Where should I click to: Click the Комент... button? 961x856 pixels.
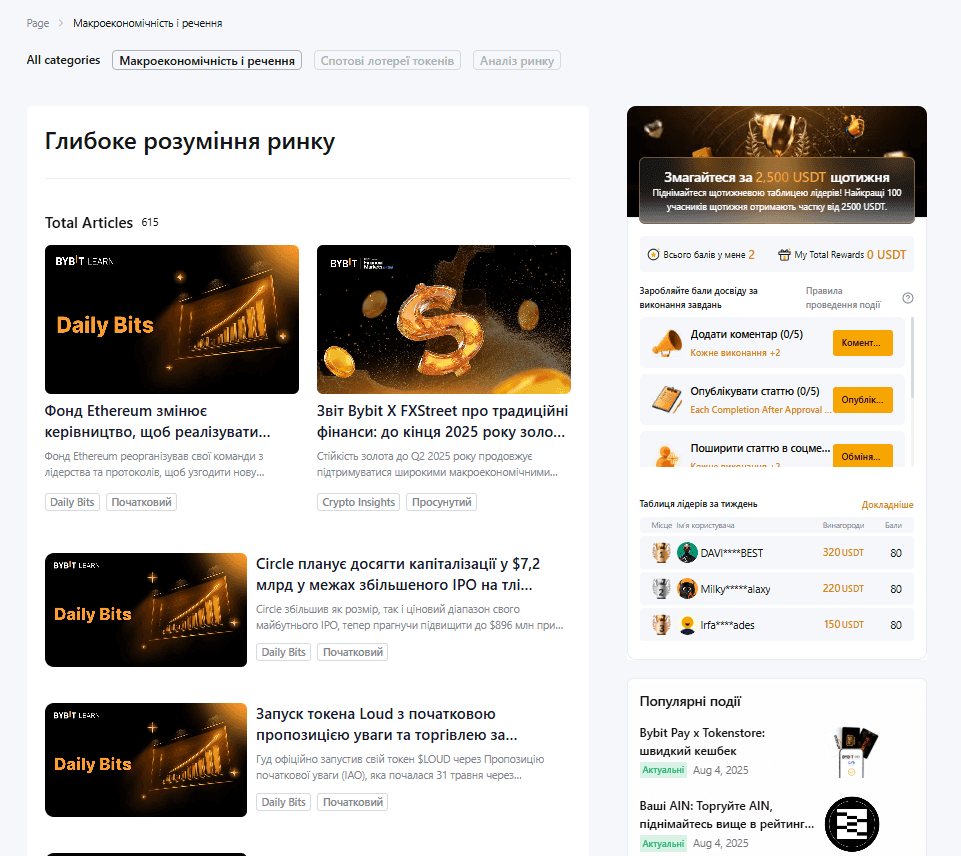[862, 343]
